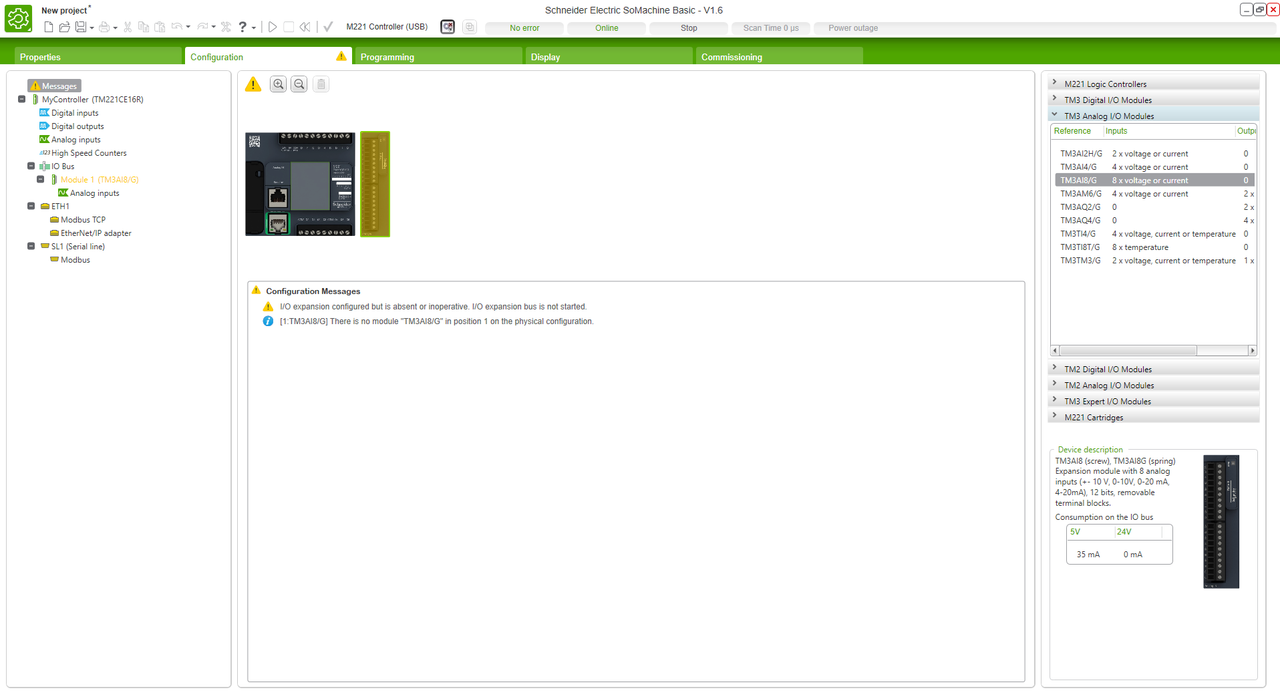The width and height of the screenshot is (1280, 695).
Task: Open the Display tab
Action: [x=609, y=57]
